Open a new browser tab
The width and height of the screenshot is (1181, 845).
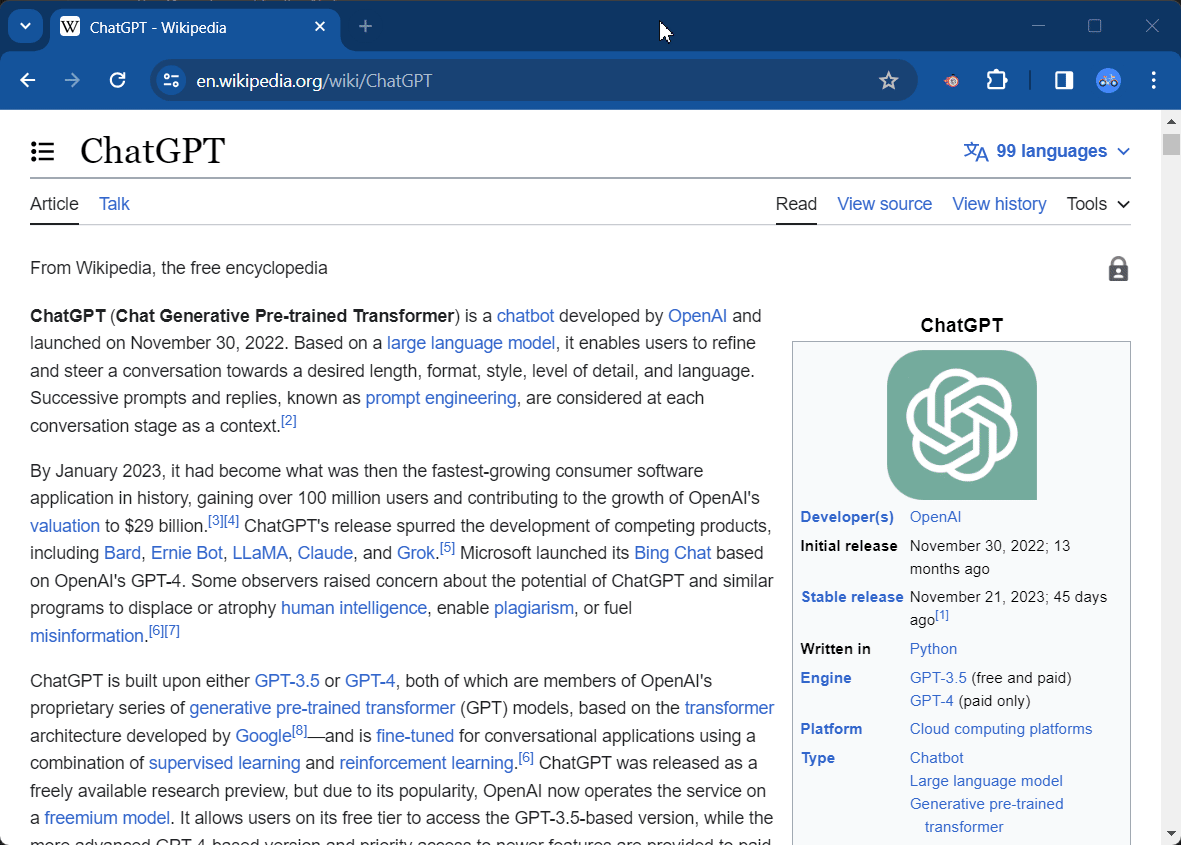click(x=365, y=26)
